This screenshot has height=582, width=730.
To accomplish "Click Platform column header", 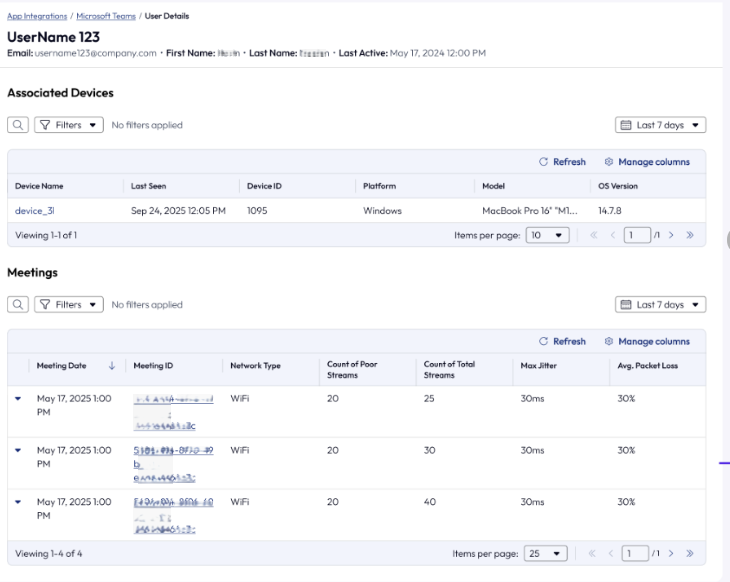I will (379, 186).
